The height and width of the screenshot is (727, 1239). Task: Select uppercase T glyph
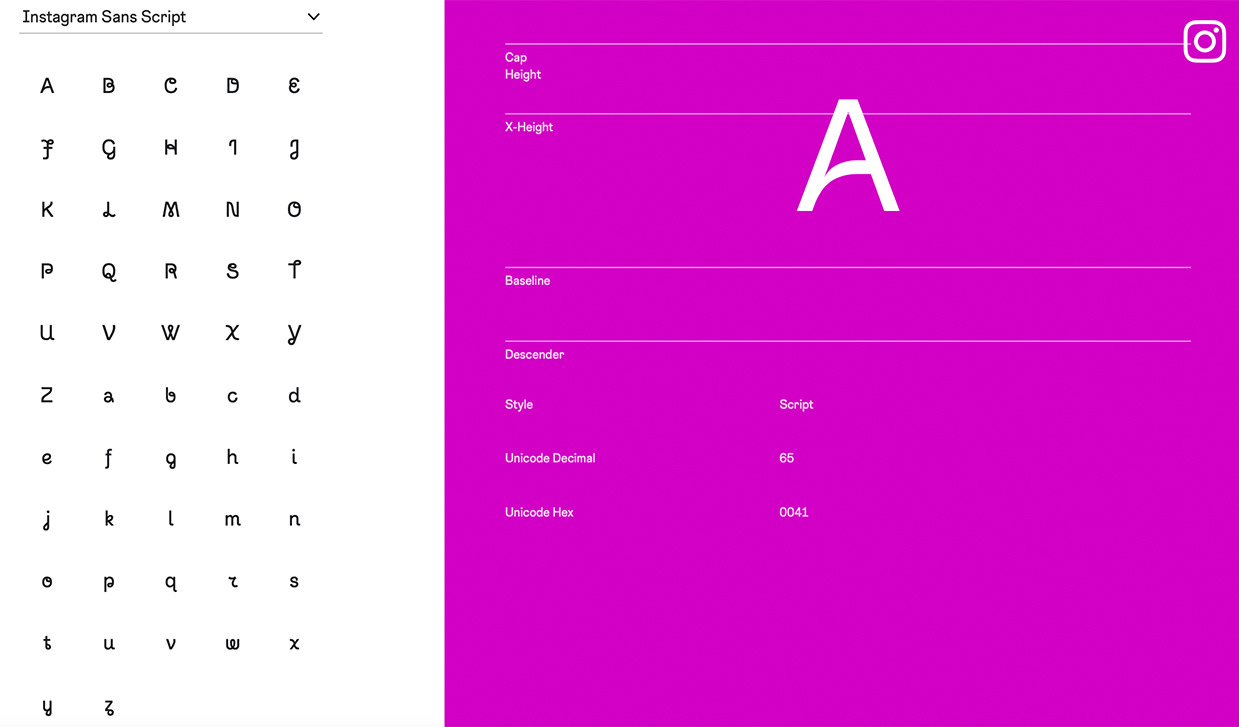click(294, 270)
